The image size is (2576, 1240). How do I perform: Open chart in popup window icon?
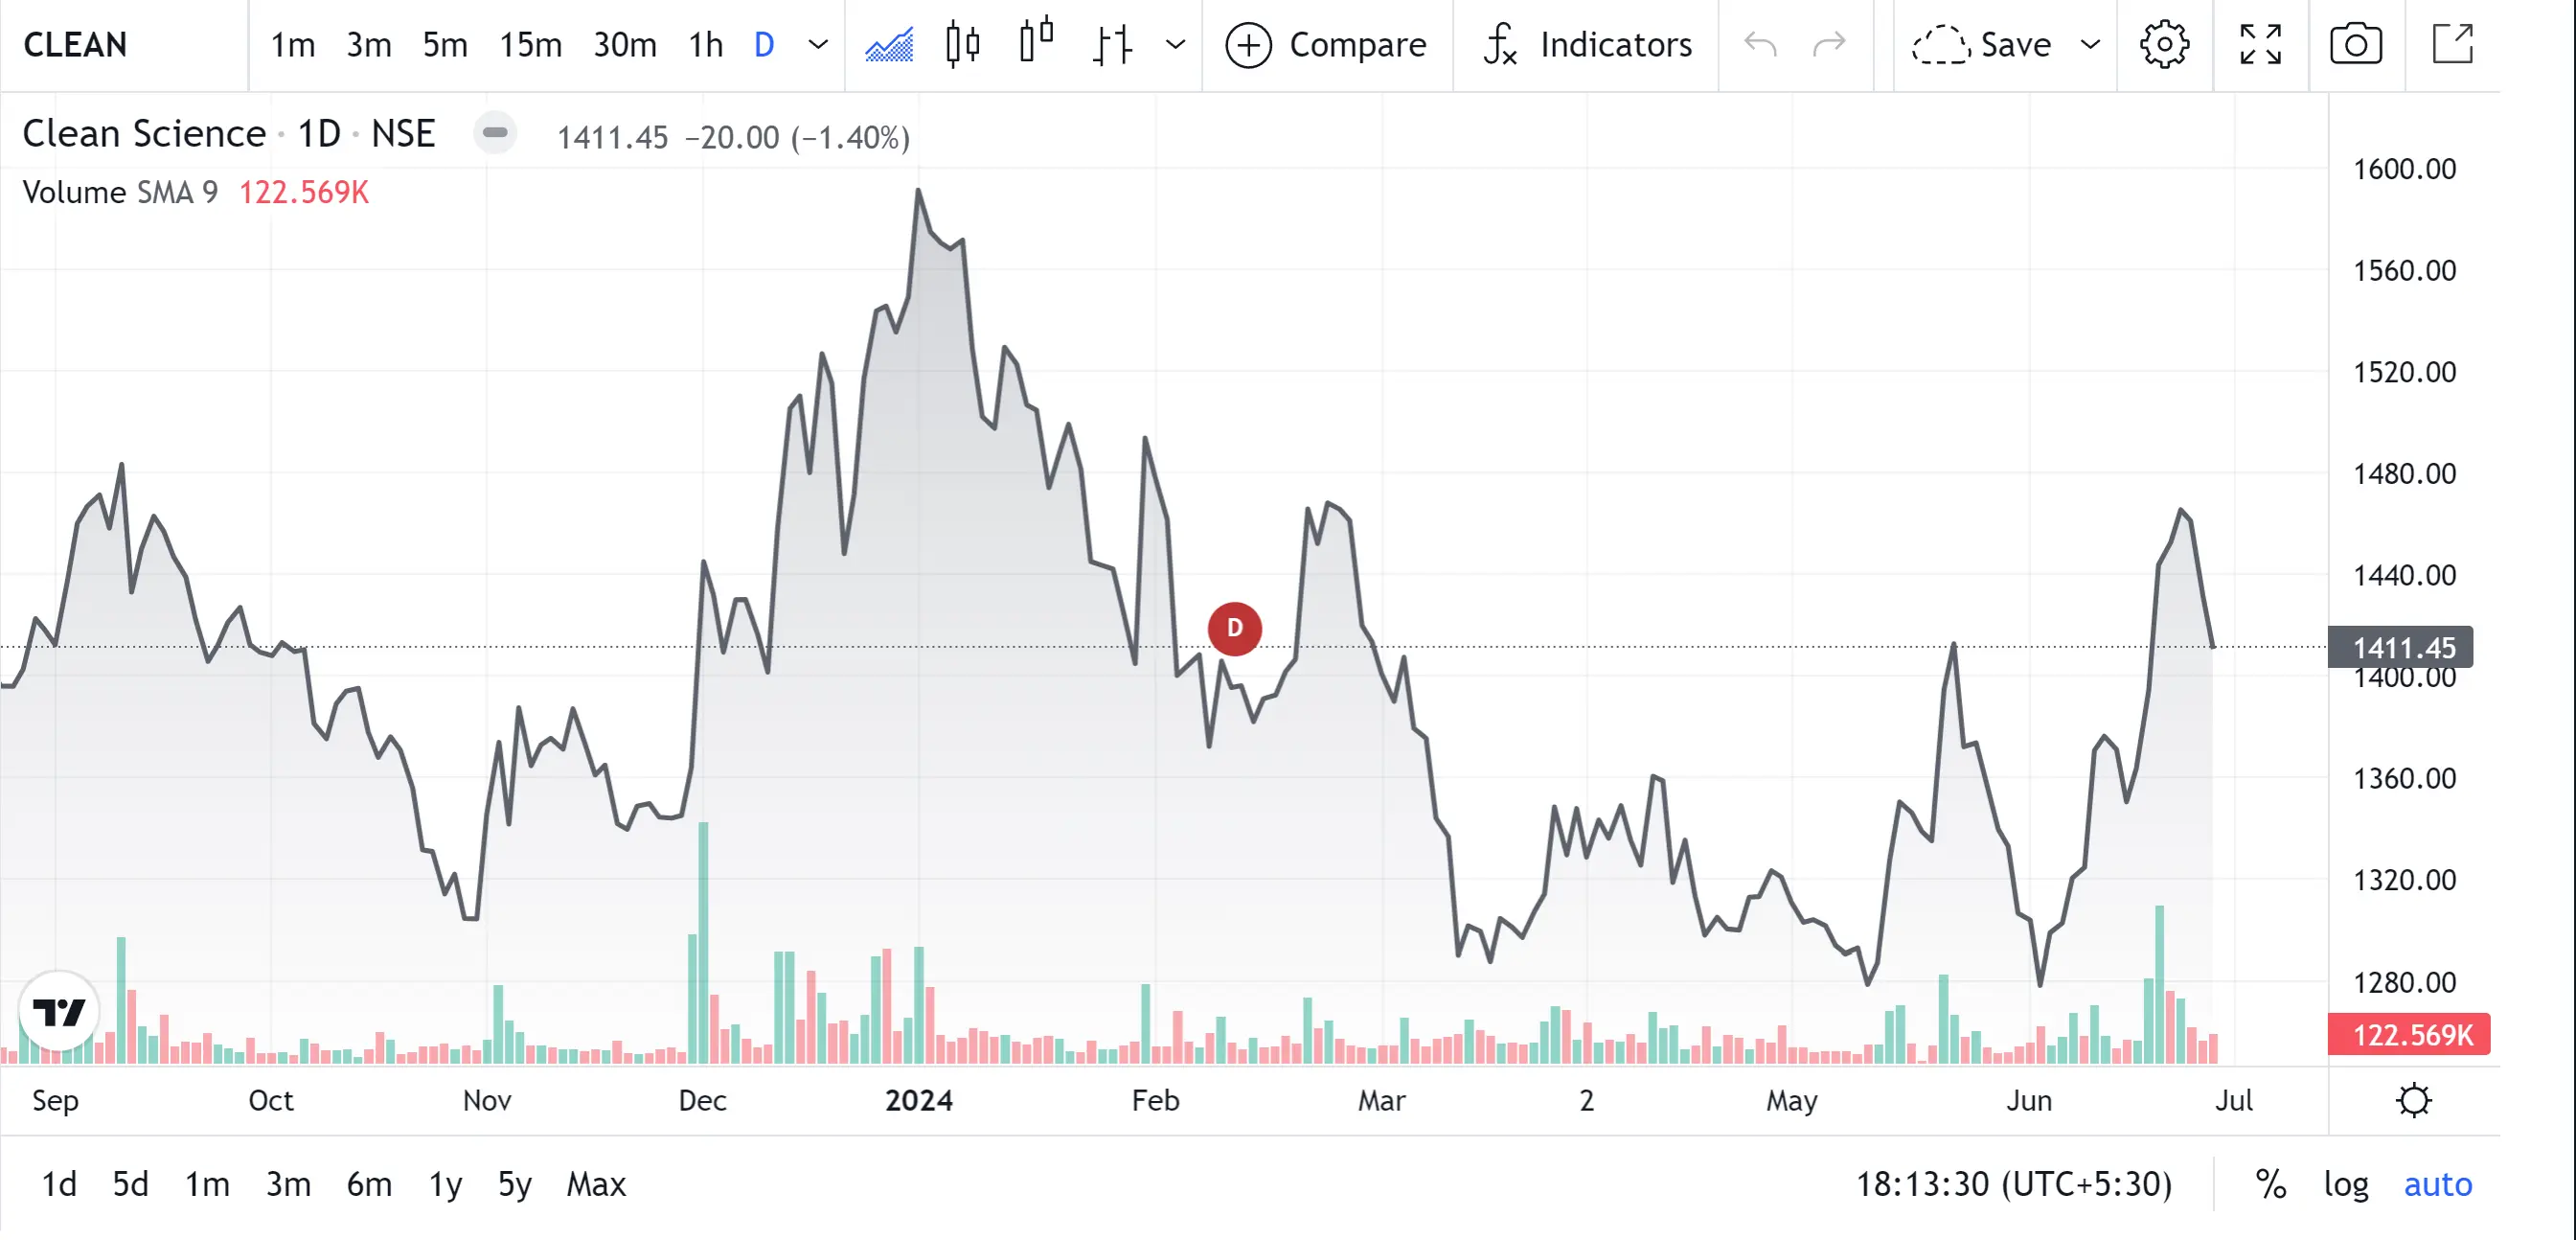coord(2452,45)
